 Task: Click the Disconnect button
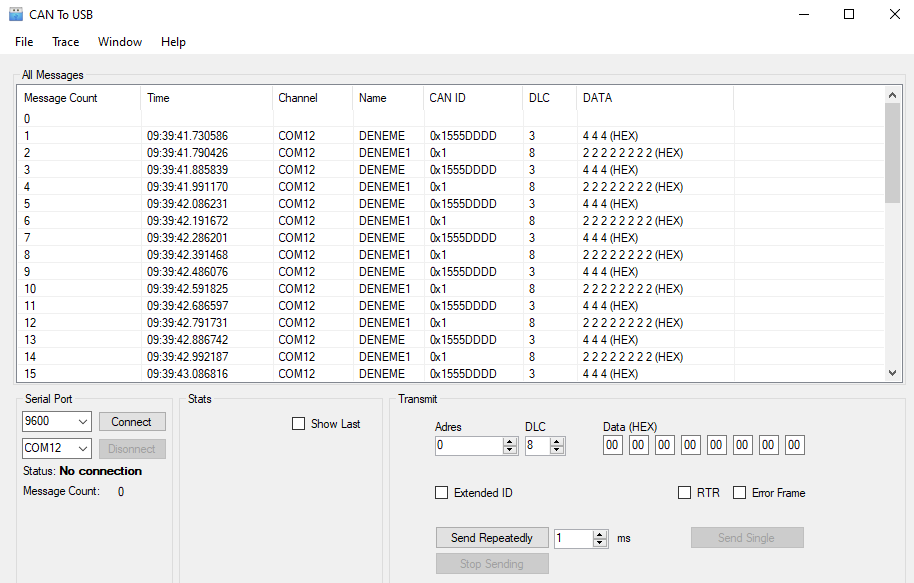click(x=132, y=449)
